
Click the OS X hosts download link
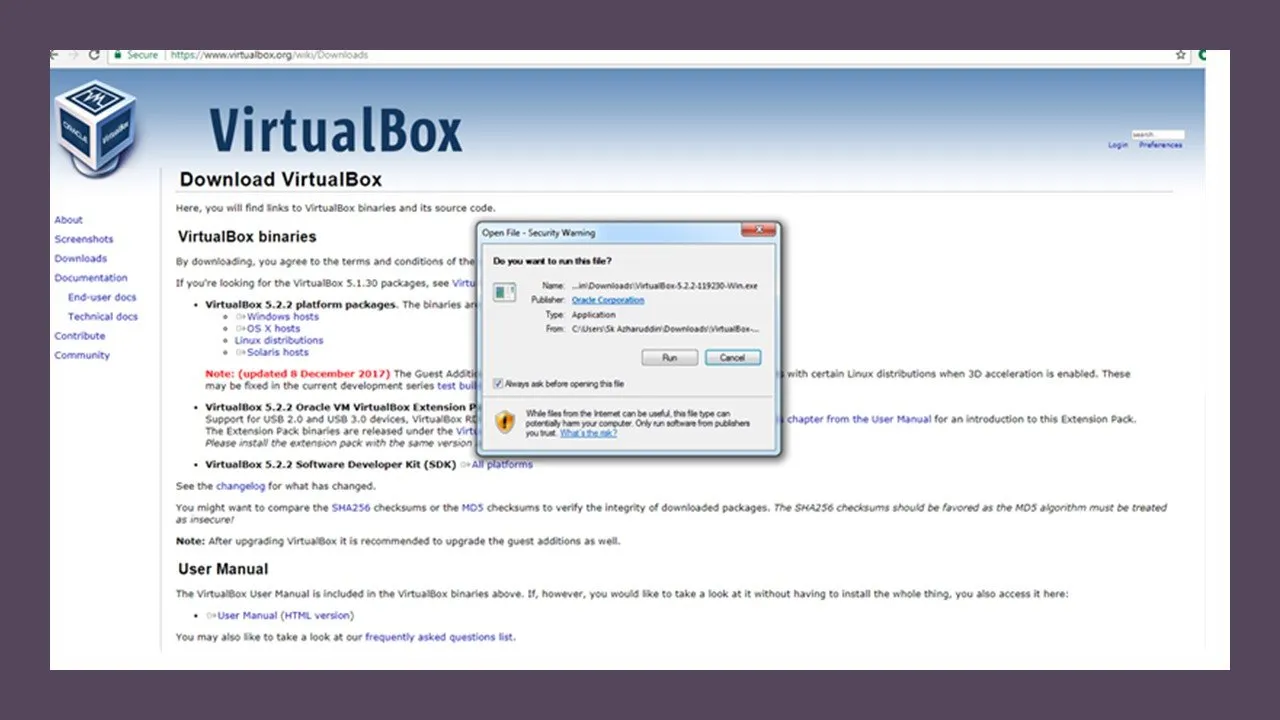click(273, 328)
